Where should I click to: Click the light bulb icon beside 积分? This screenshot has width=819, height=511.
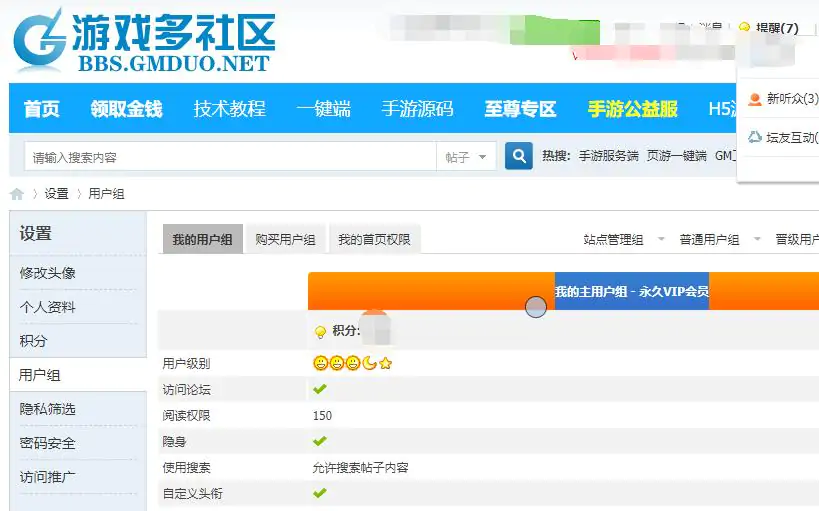[320, 331]
